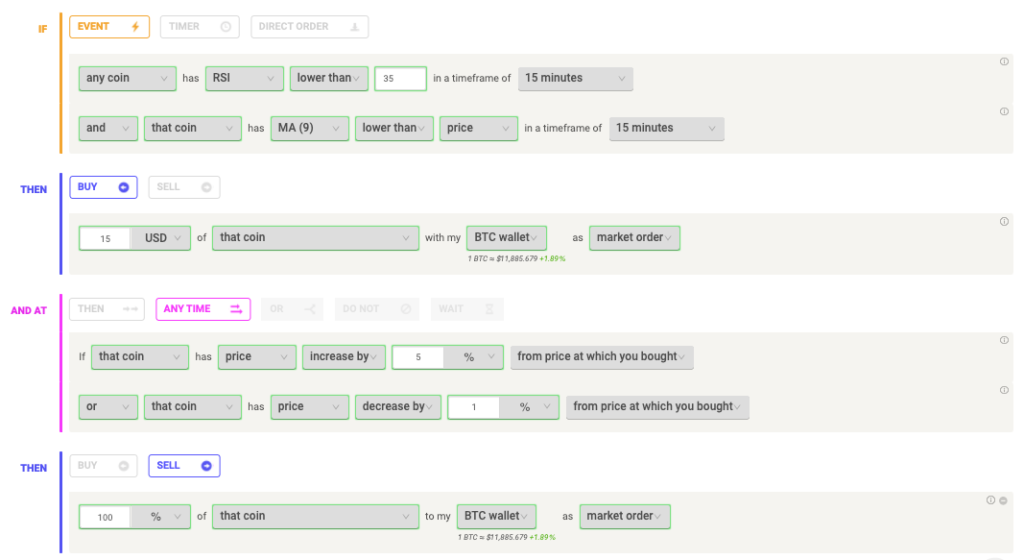Click the RSI threshold field showing 35
1024x560 pixels.
[400, 78]
